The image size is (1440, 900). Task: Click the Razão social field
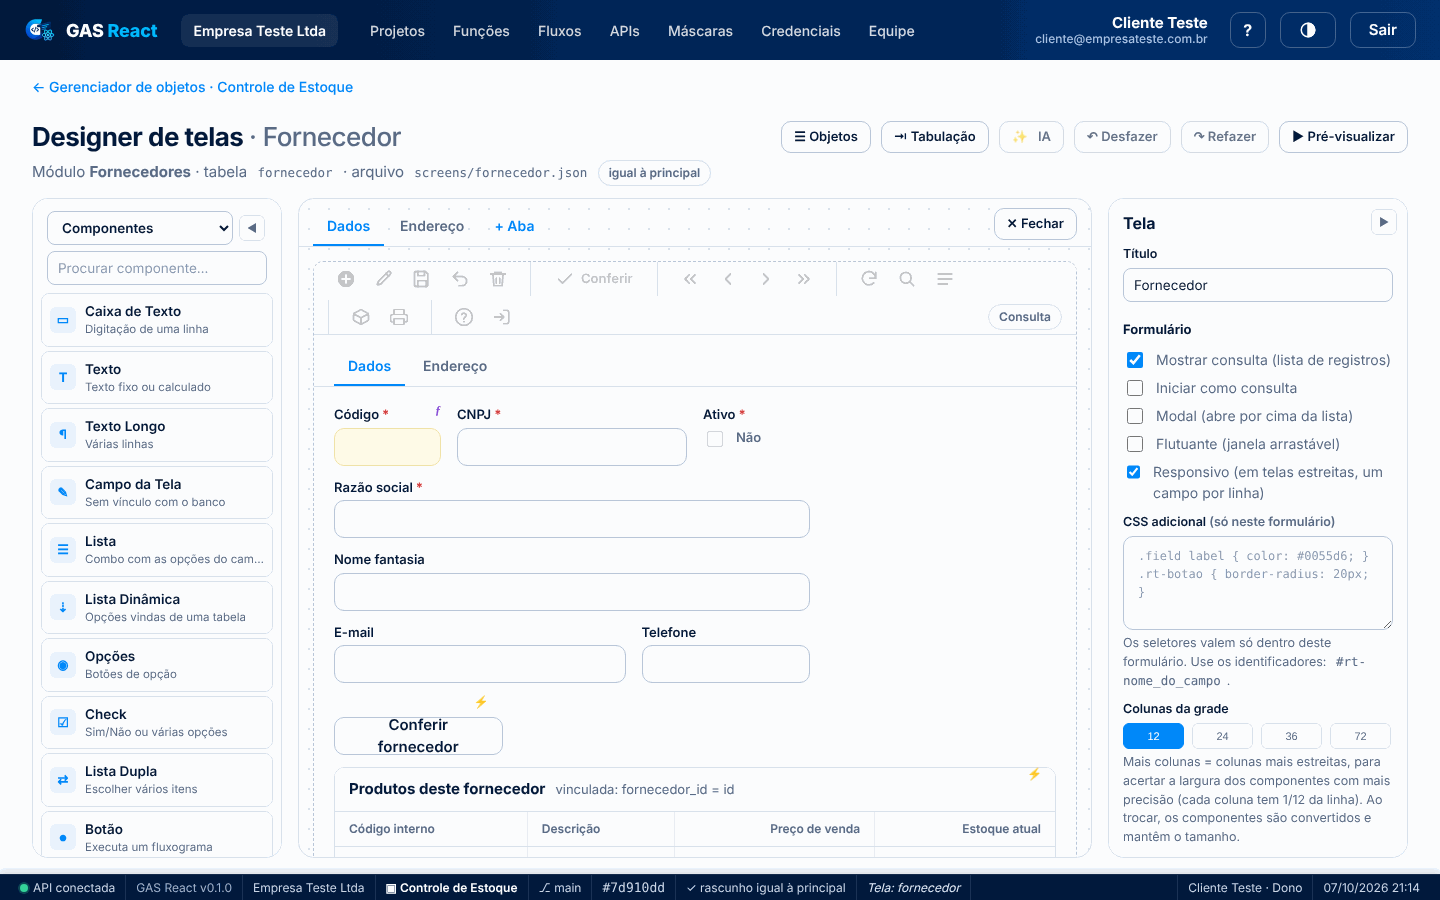pos(572,519)
